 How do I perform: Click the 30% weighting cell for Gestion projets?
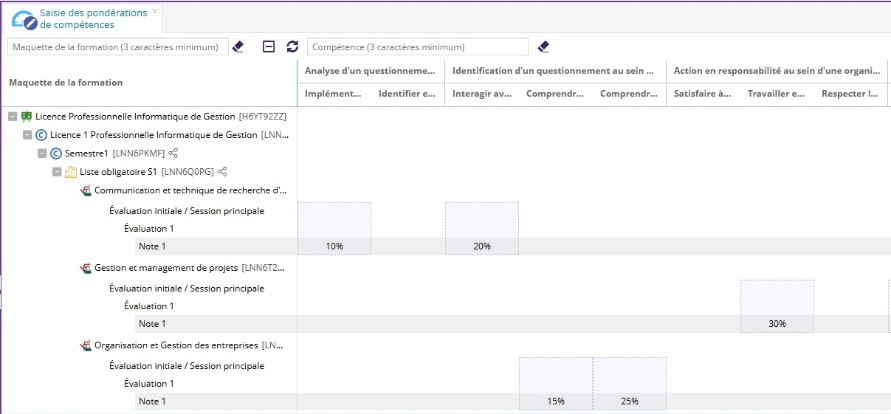(x=776, y=324)
